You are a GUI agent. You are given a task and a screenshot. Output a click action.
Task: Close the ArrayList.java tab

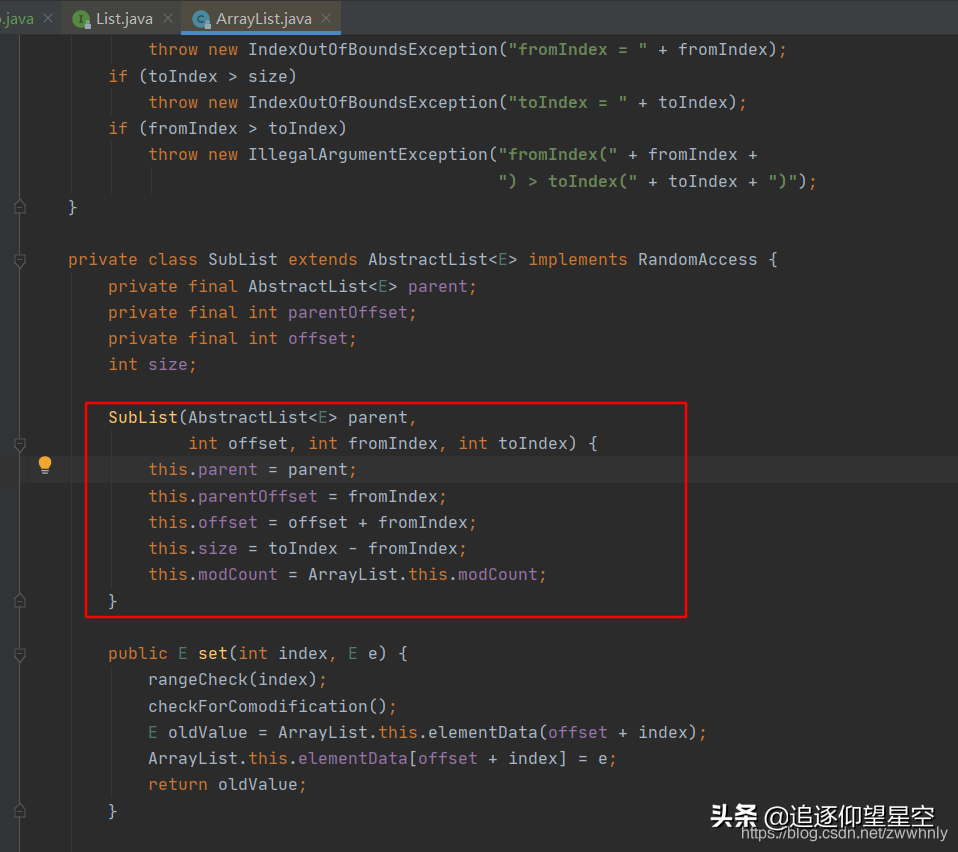[325, 17]
